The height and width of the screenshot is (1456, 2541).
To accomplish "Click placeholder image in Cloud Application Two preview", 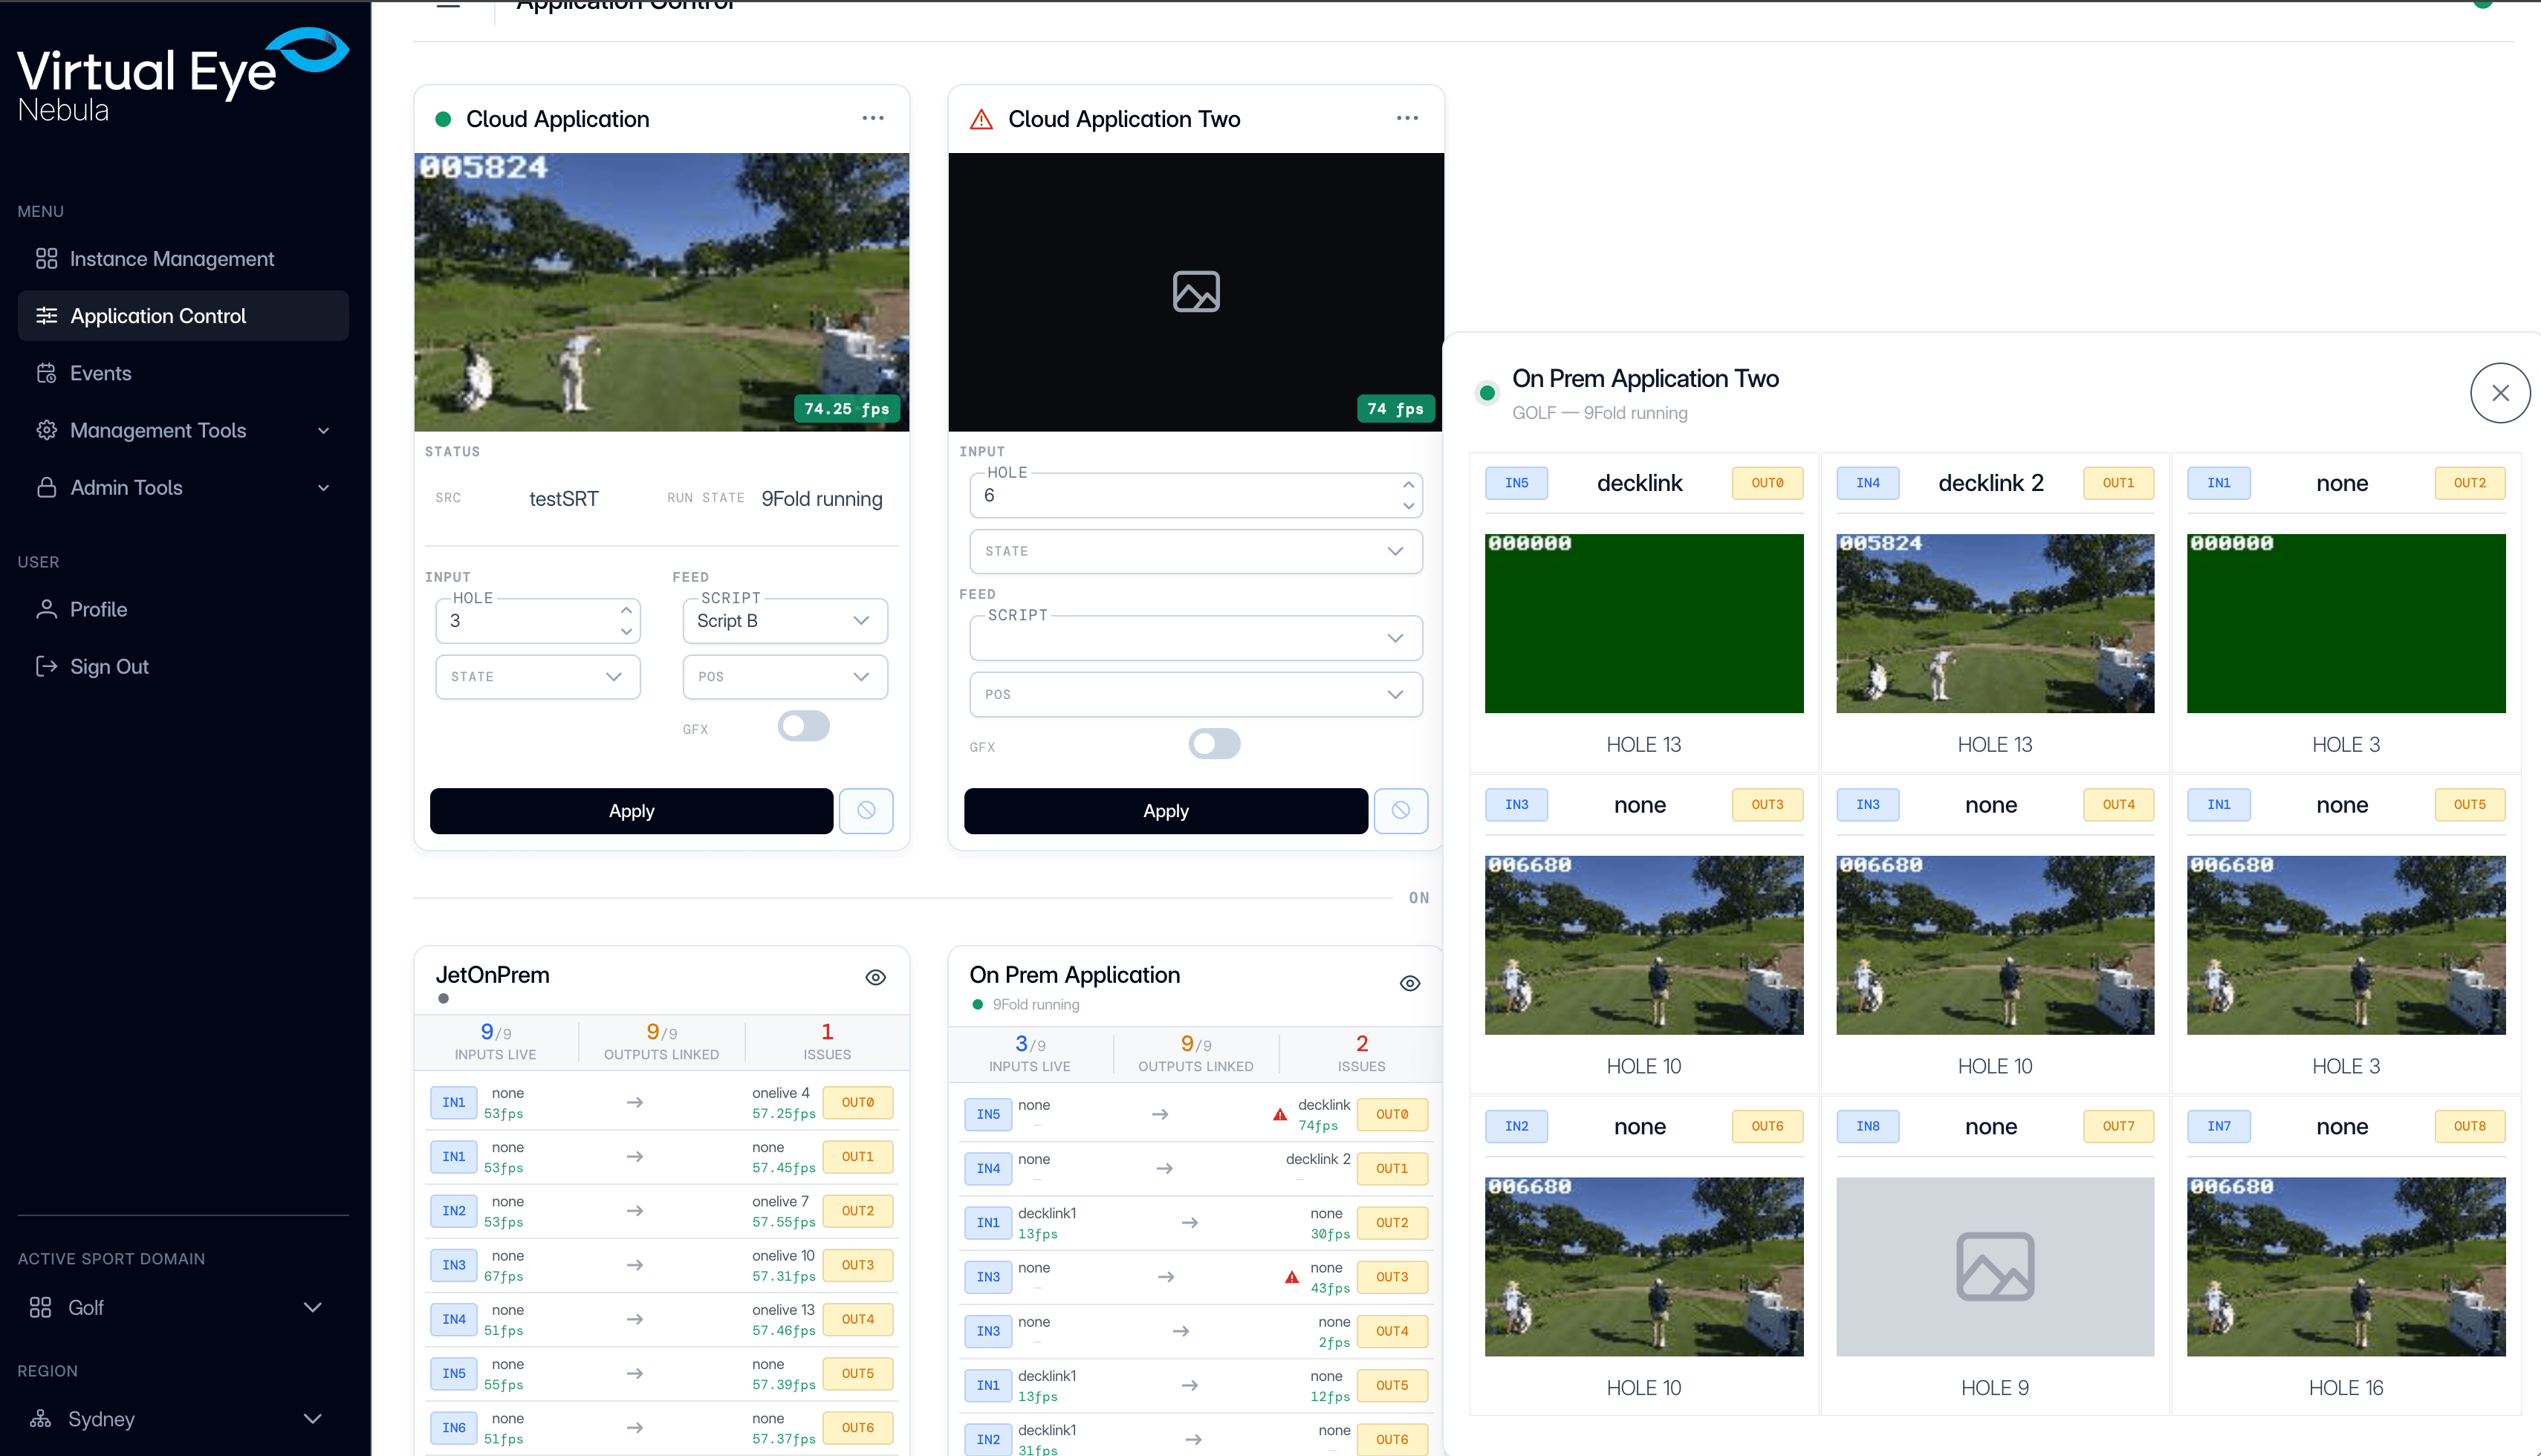I will point(1196,292).
